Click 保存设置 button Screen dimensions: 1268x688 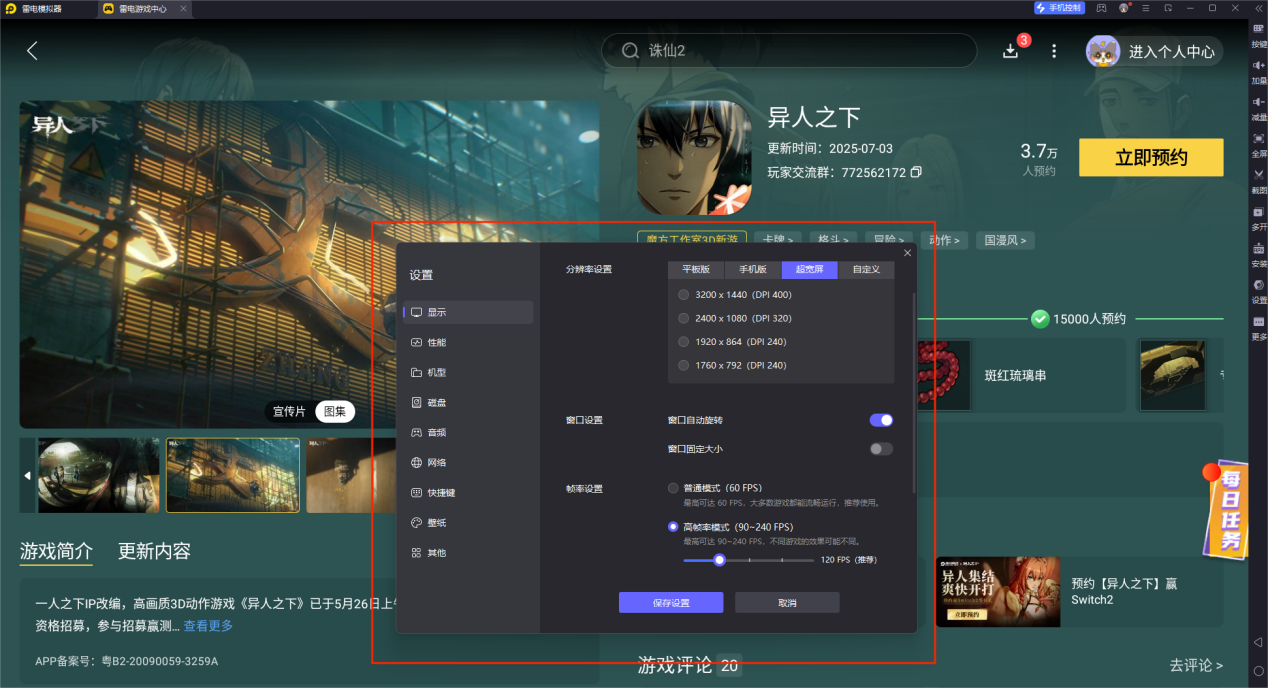671,603
